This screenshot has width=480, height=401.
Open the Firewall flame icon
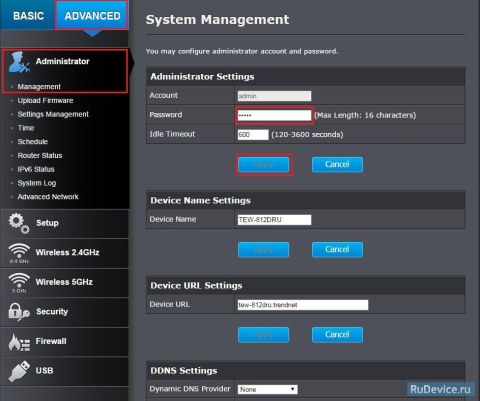click(x=19, y=342)
